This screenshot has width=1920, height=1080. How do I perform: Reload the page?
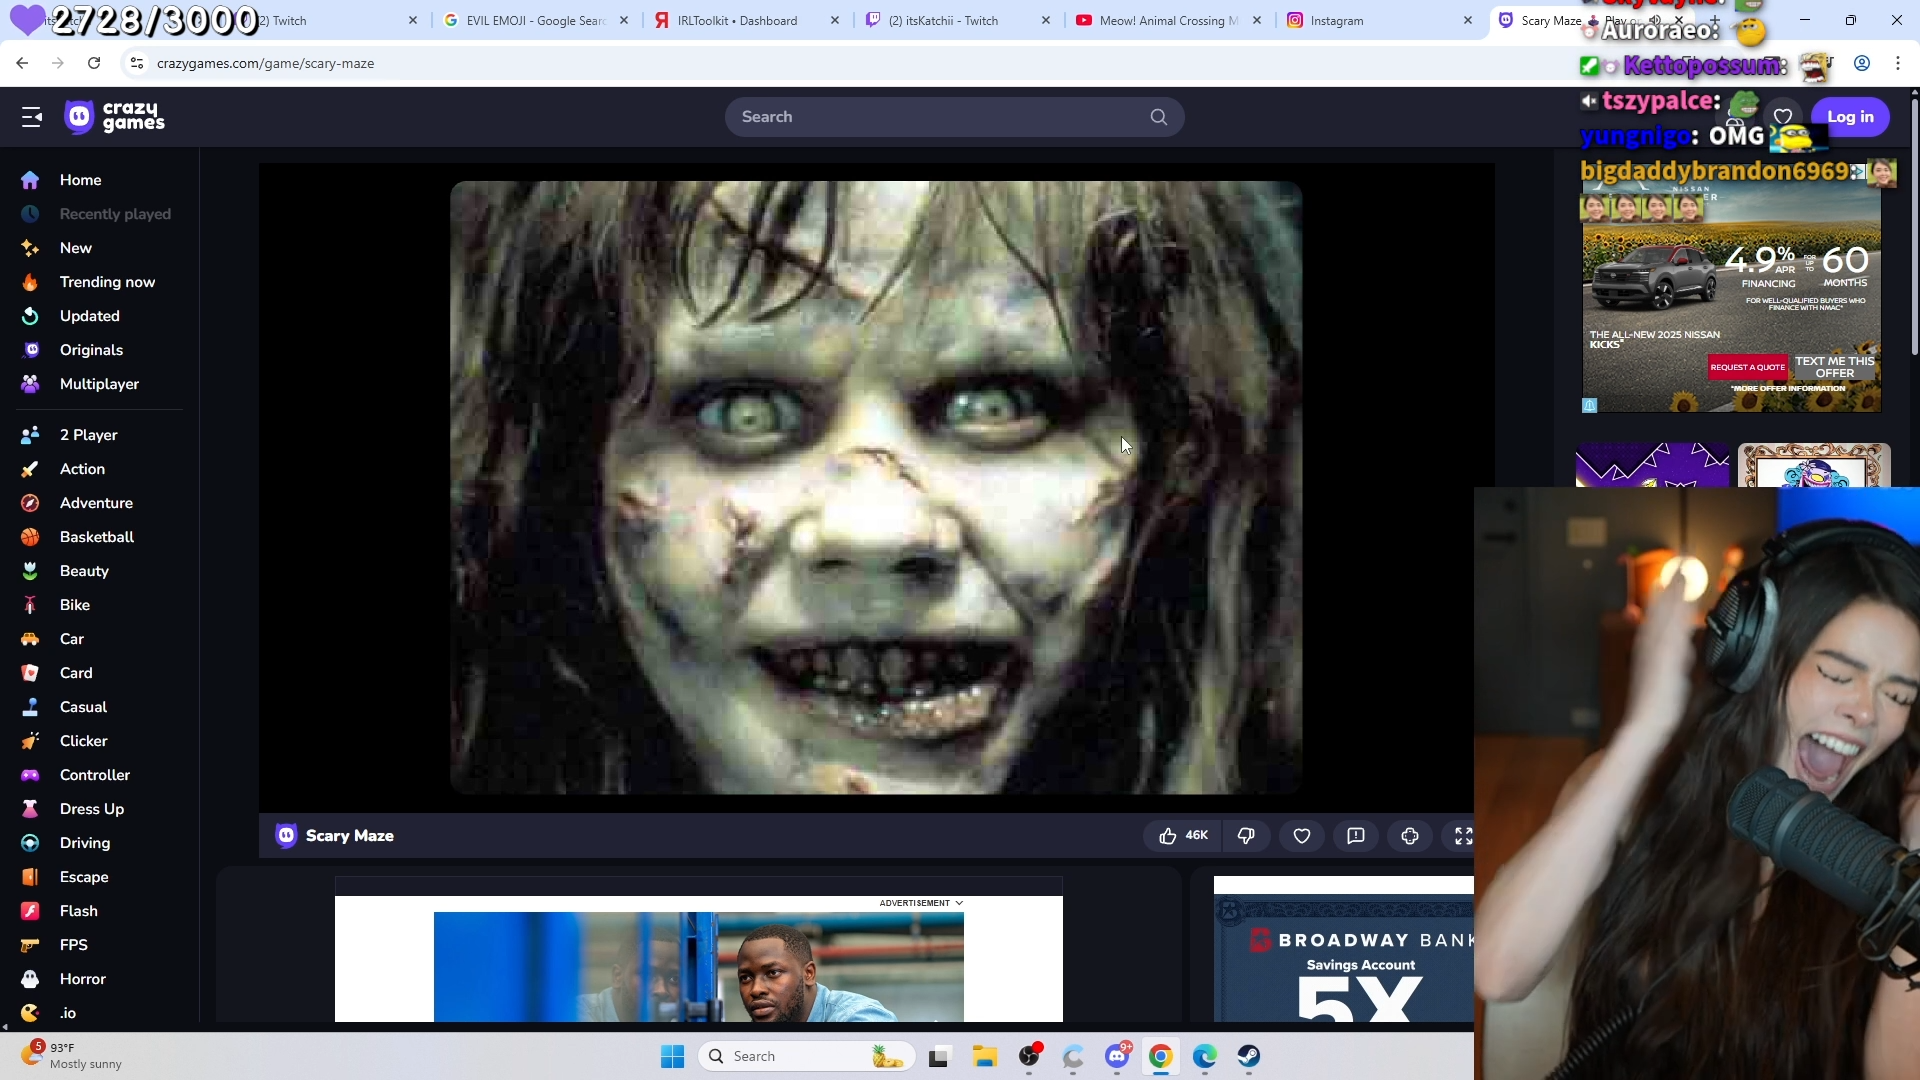94,63
